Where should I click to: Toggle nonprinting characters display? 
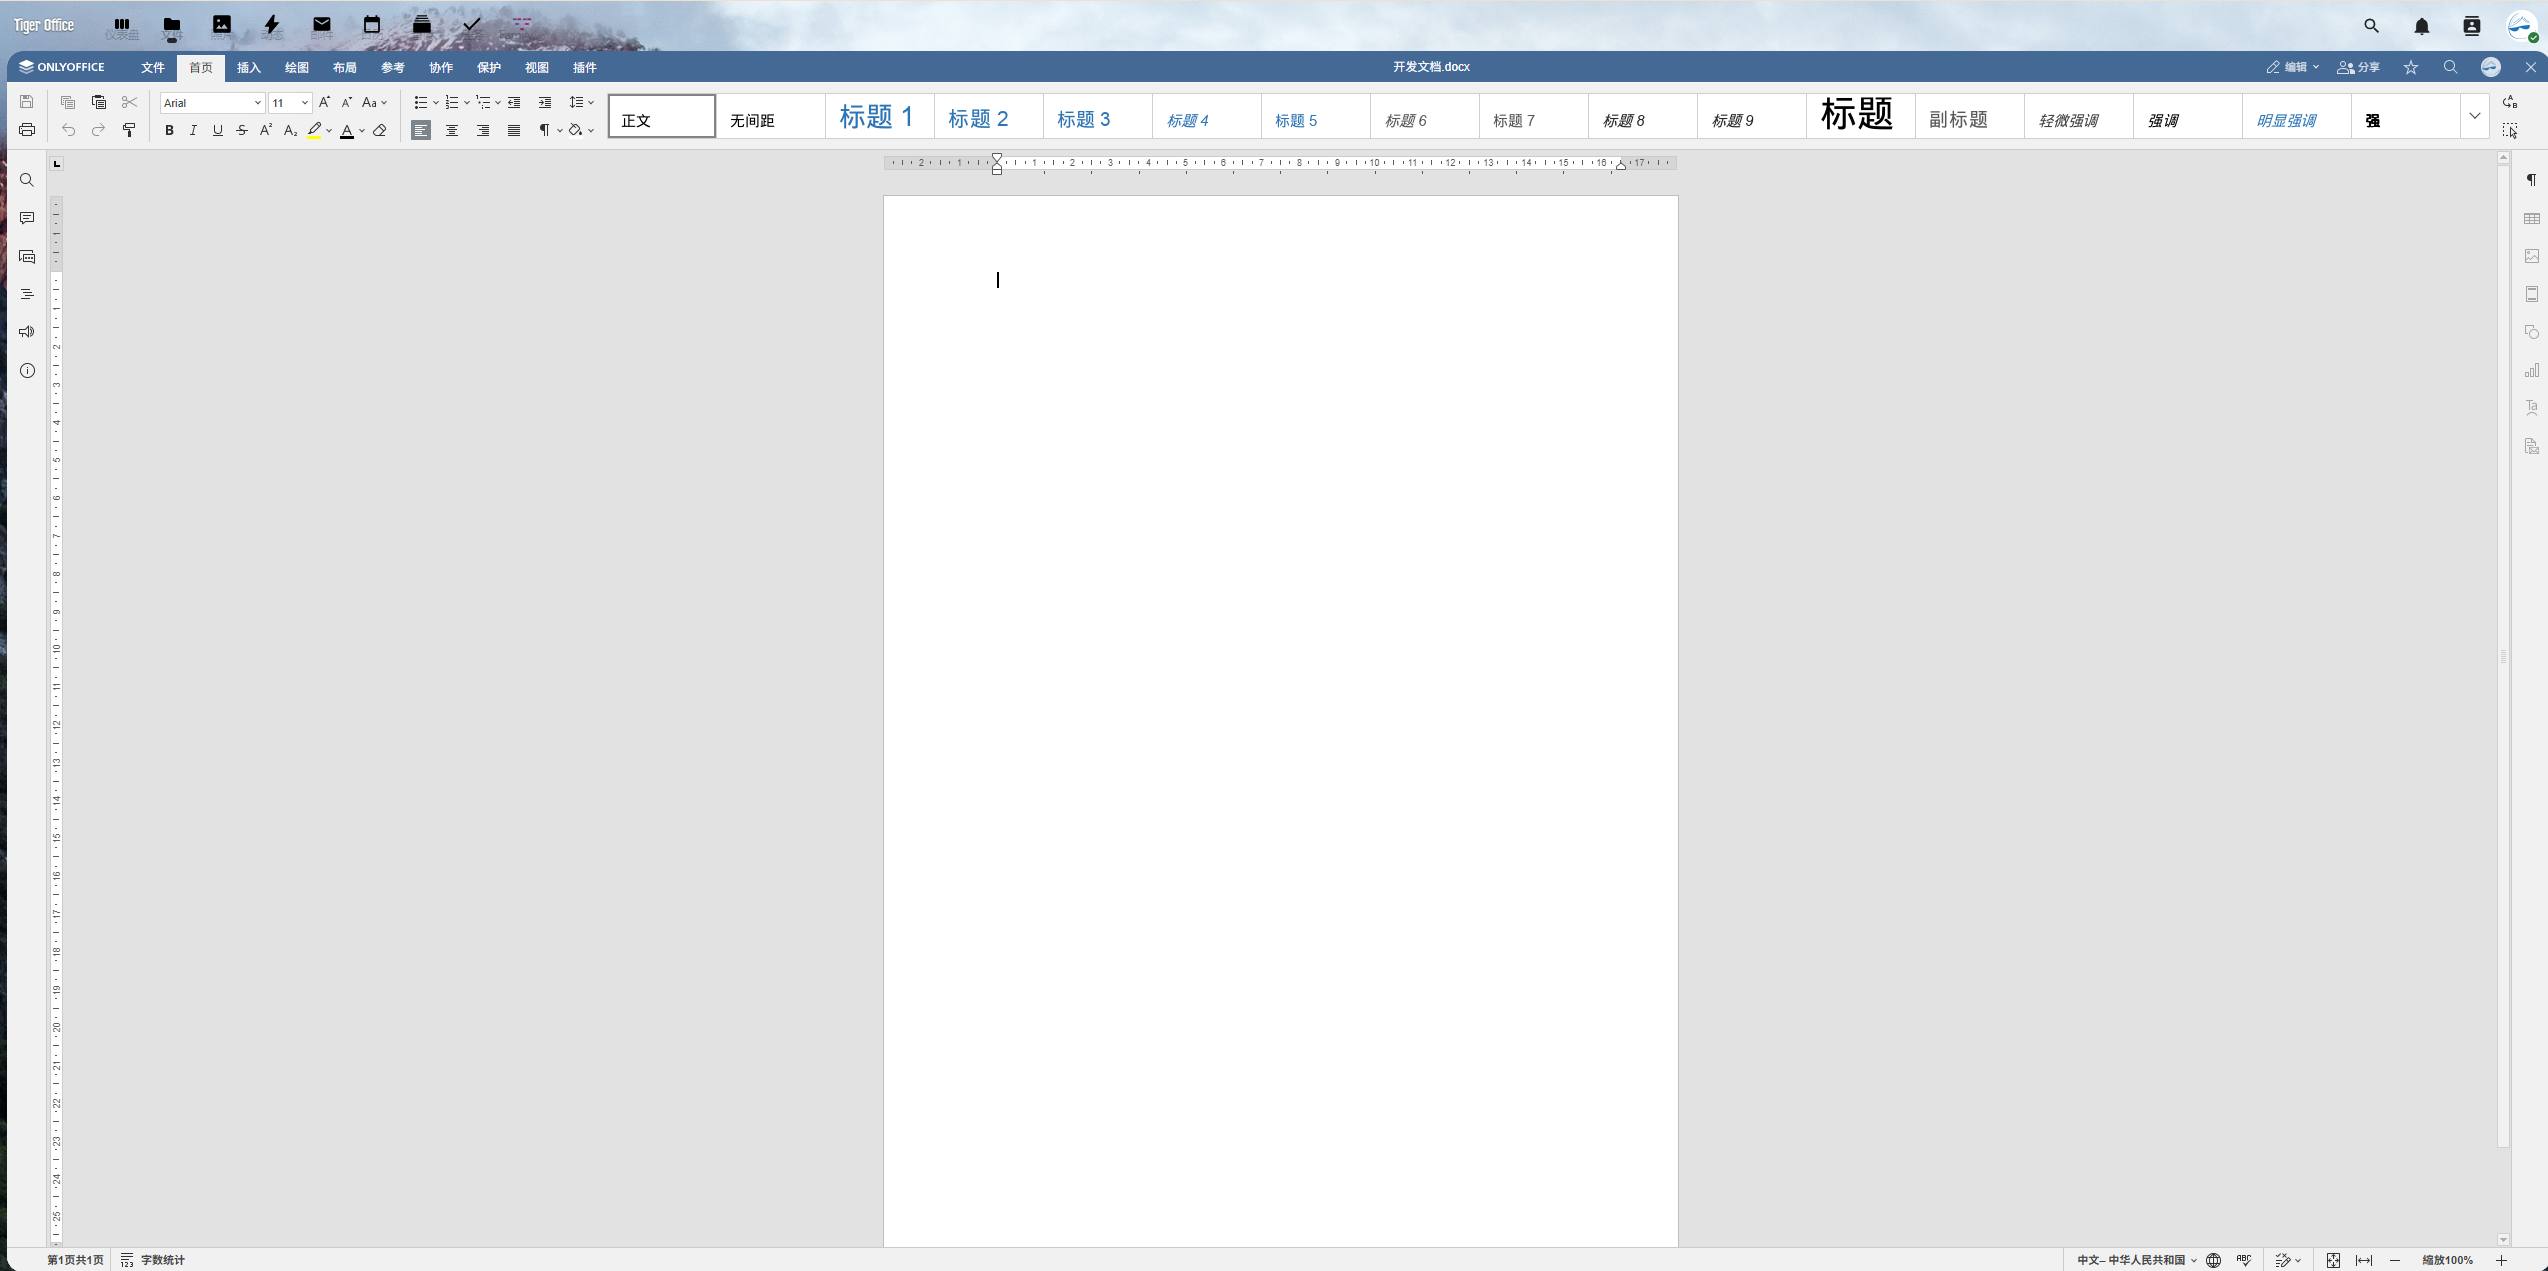[545, 131]
